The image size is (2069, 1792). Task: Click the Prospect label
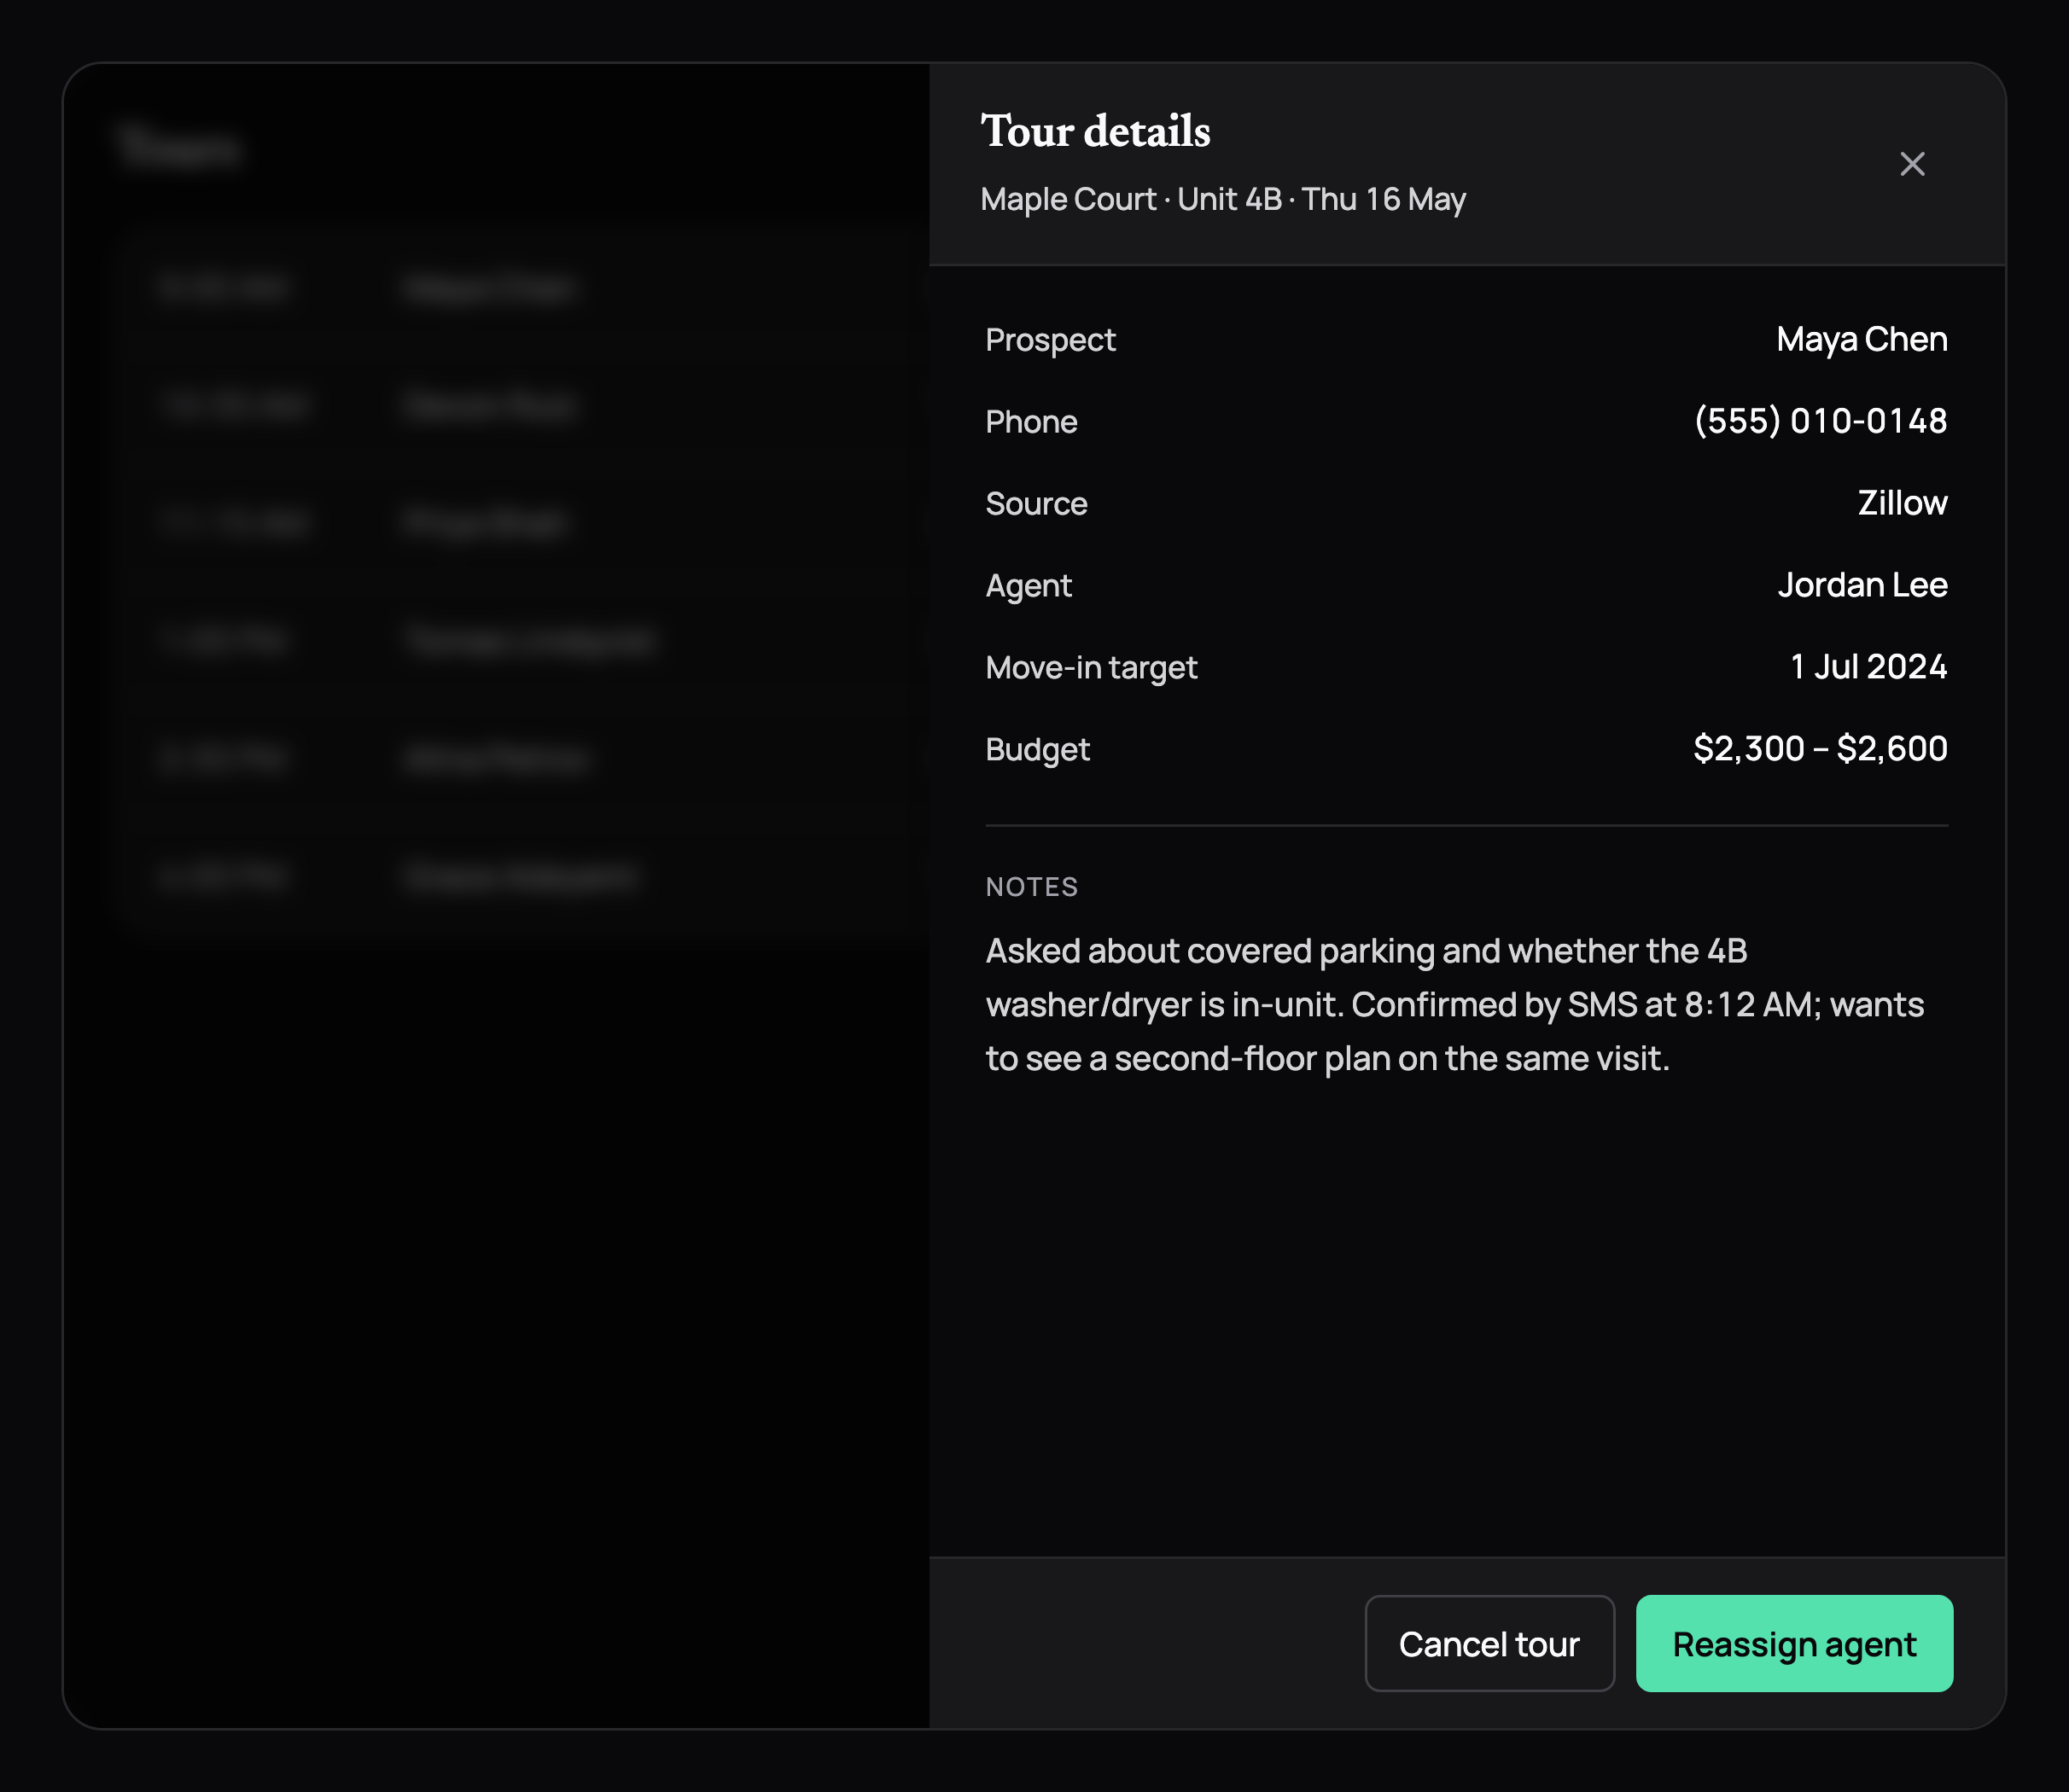tap(1050, 340)
